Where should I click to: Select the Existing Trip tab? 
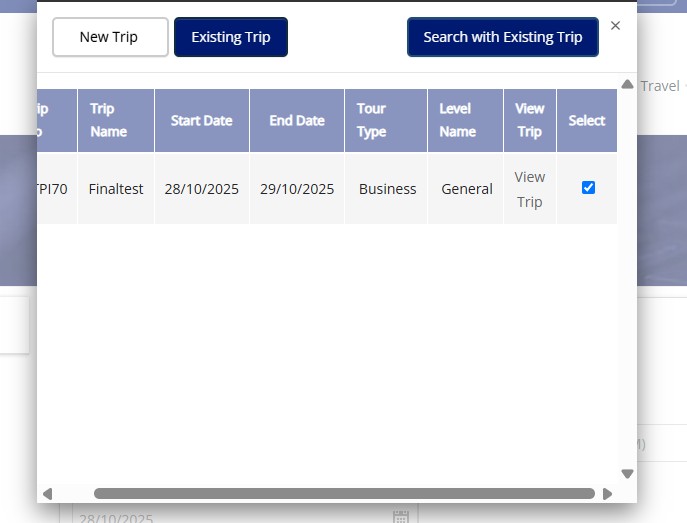point(231,37)
